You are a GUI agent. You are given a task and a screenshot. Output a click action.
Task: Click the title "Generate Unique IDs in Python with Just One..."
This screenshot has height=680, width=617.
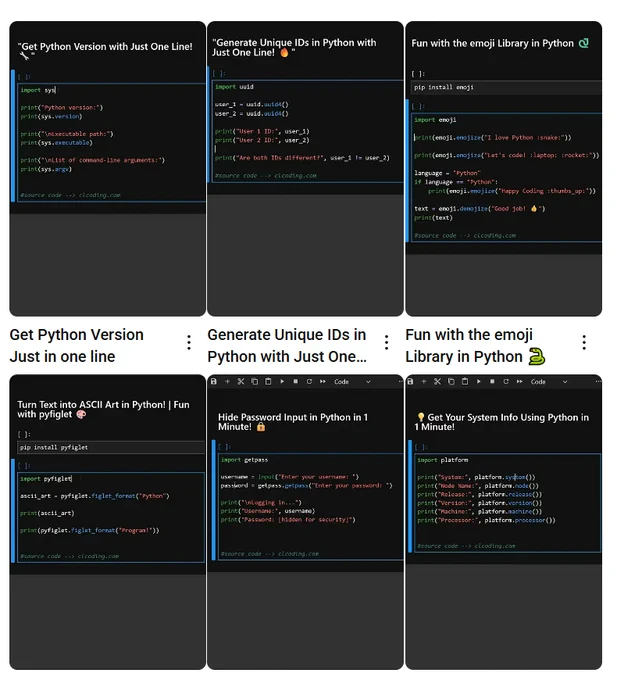point(287,346)
